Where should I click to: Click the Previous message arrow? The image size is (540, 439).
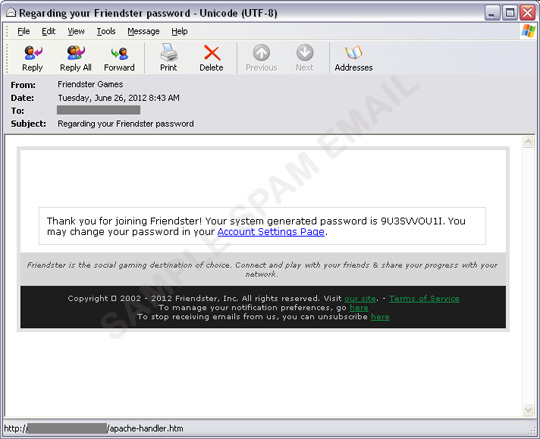click(x=261, y=58)
